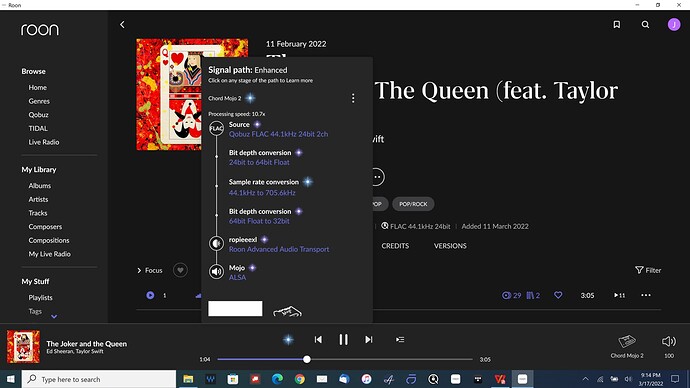Open My Live Radio in sidebar
Viewport: 690px width, 388px height.
click(49, 254)
